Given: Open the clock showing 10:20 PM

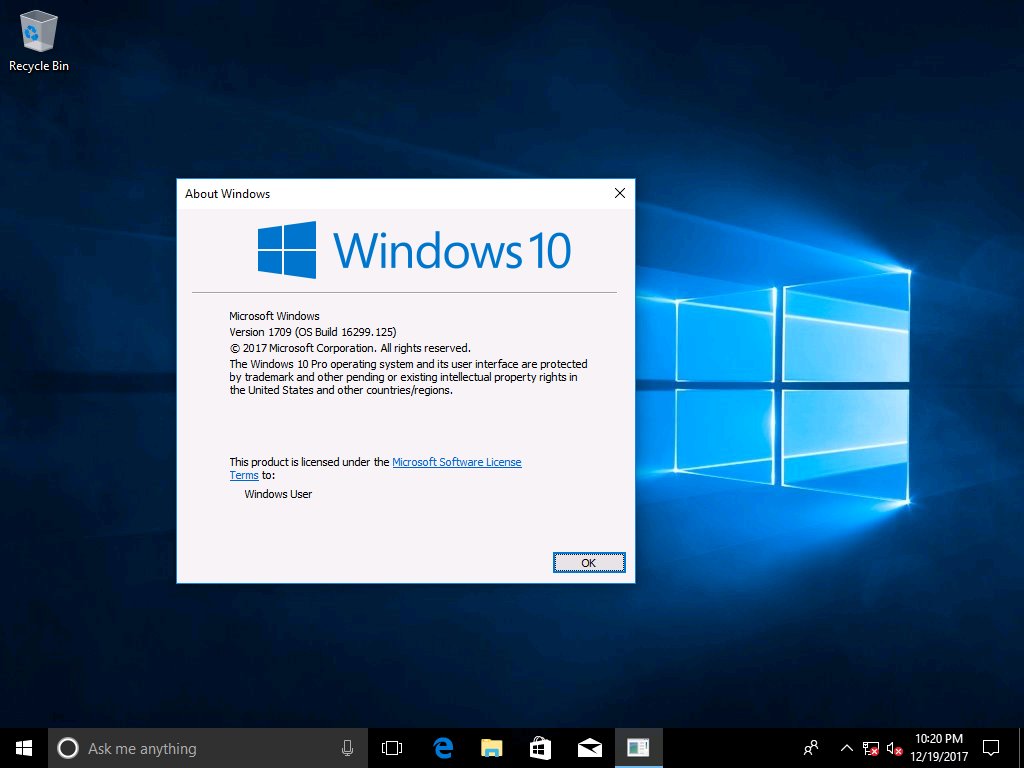Looking at the screenshot, I should click(939, 748).
